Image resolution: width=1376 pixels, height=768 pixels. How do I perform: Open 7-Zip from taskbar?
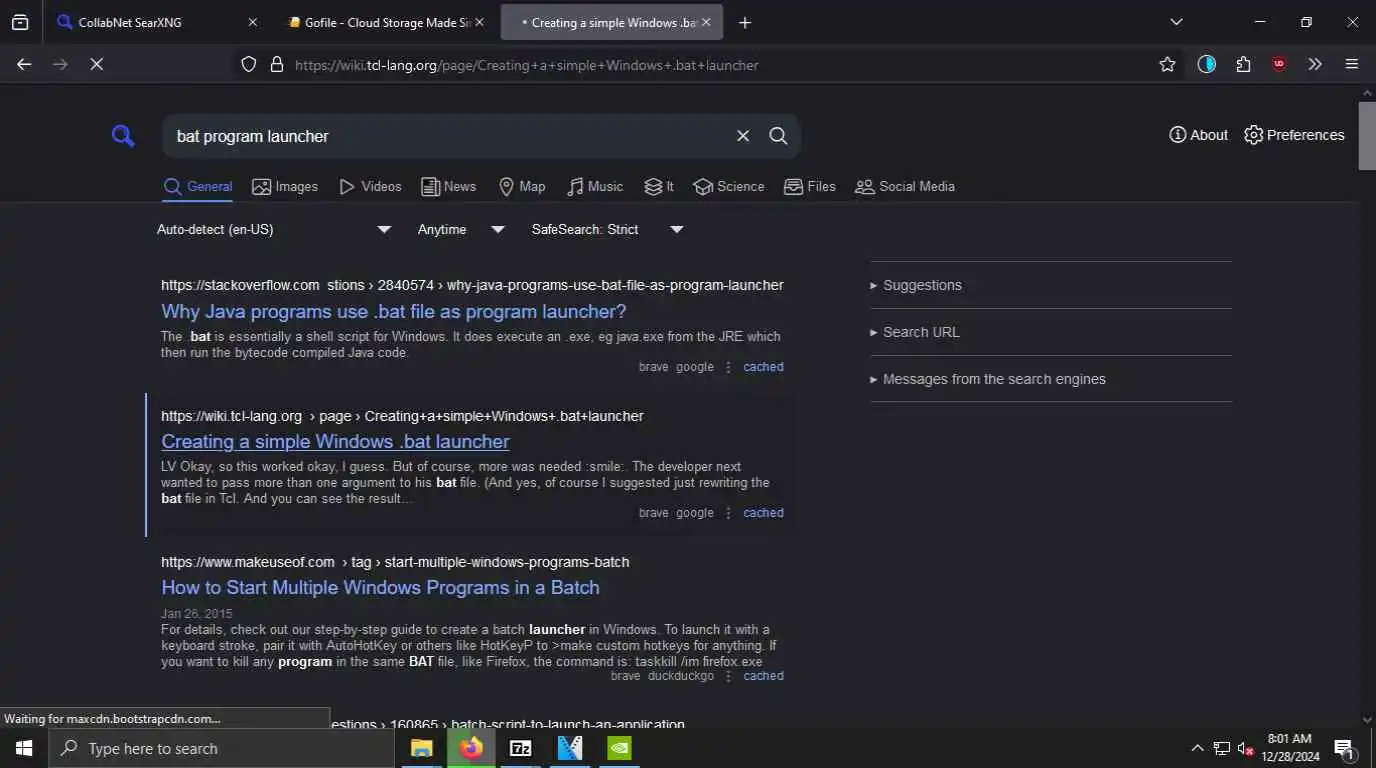coord(520,748)
